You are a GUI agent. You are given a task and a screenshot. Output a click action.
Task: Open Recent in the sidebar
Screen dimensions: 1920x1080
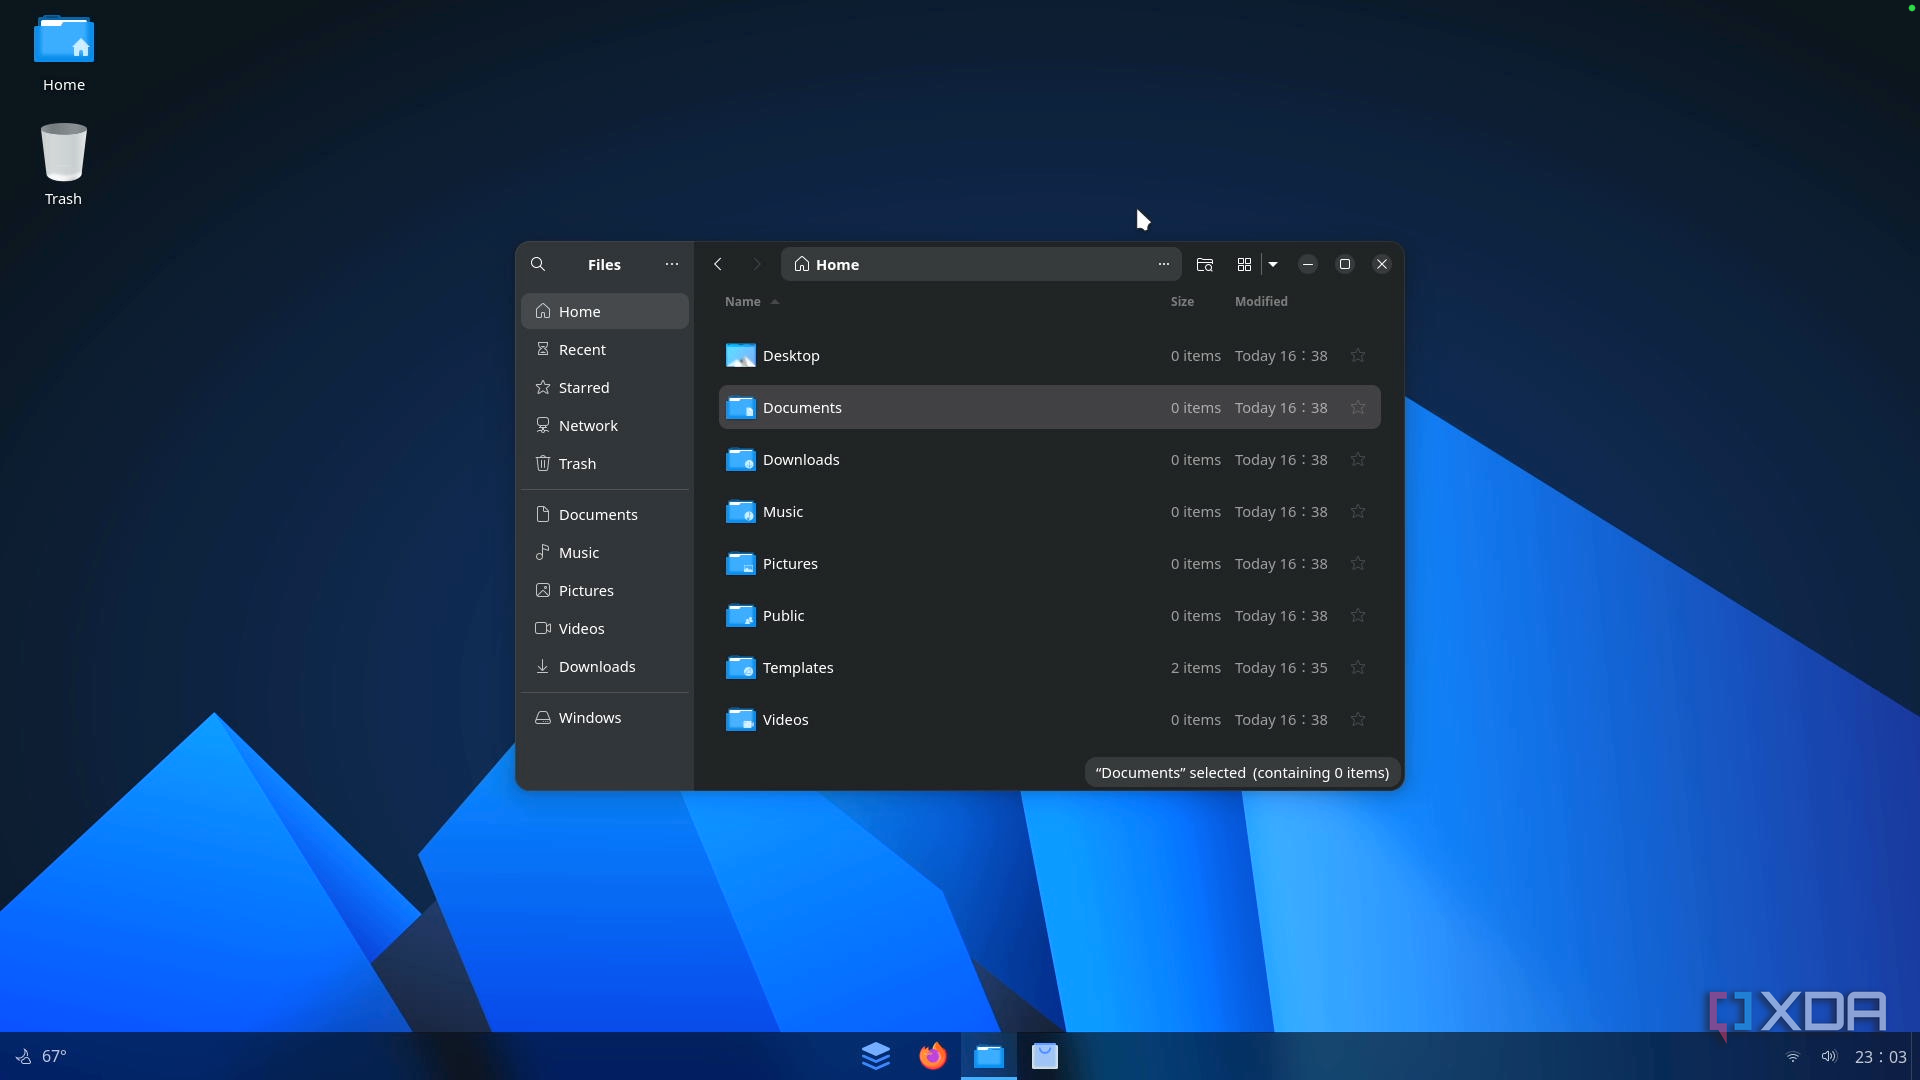582,350
